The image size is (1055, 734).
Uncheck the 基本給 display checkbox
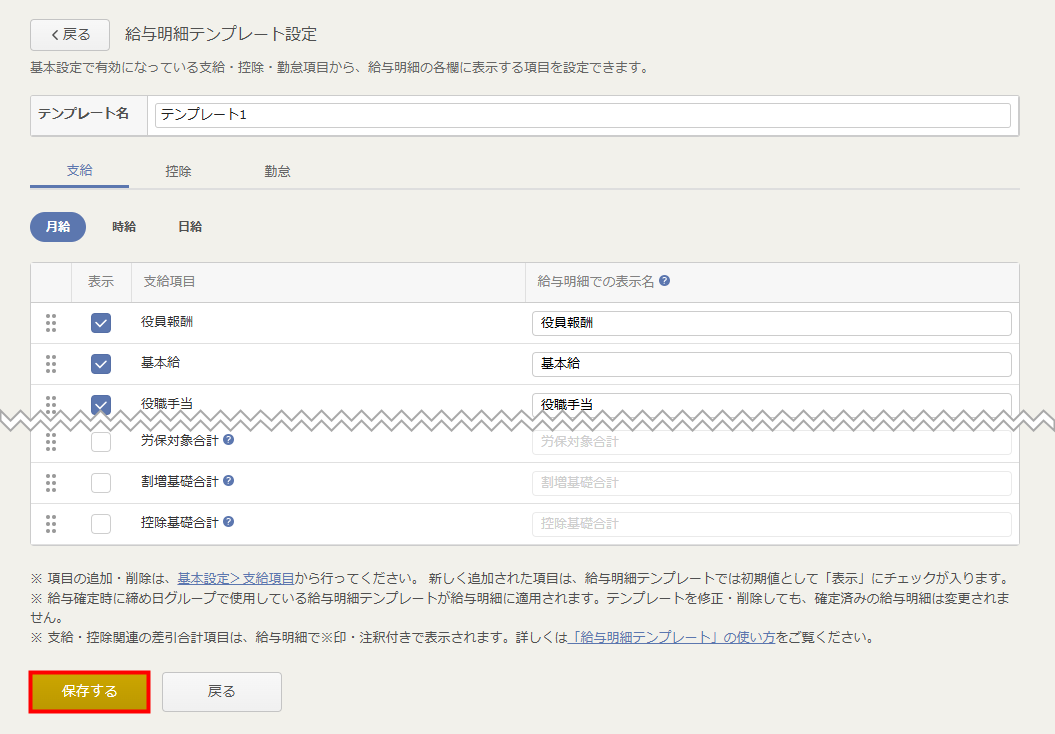point(101,364)
